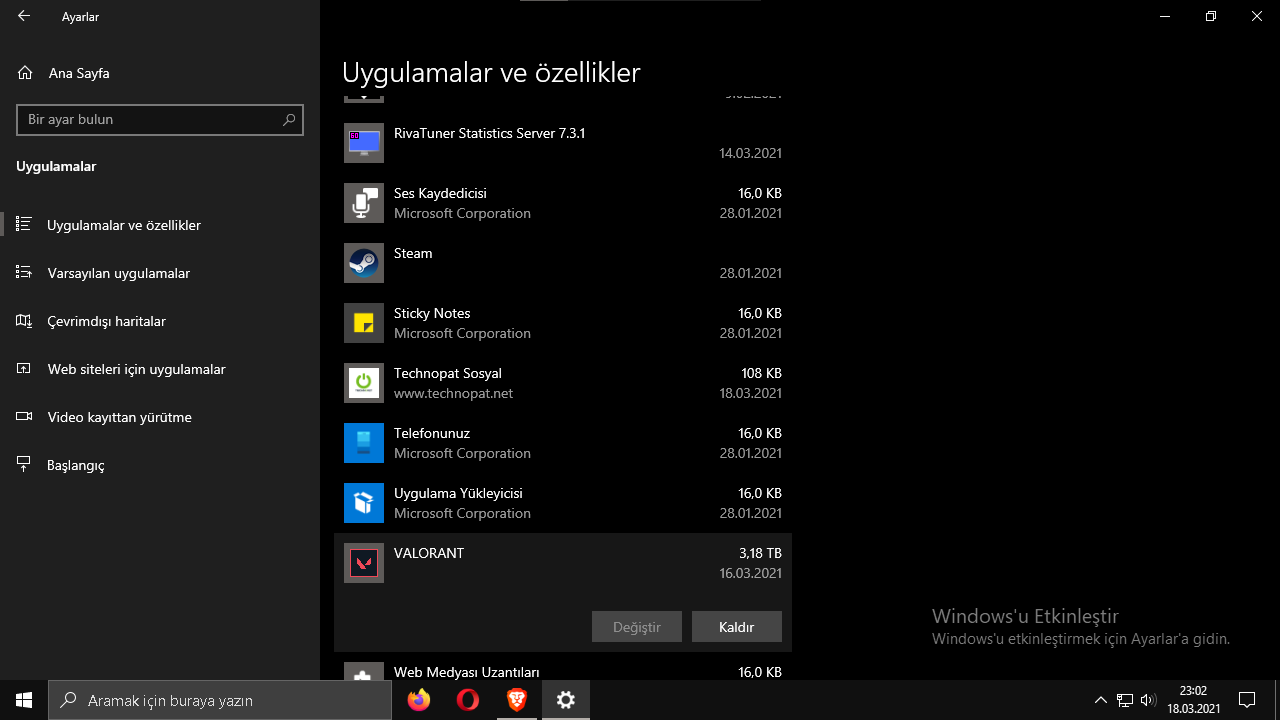
Task: Open Varsayılan uygulamalar section
Action: click(x=160, y=273)
